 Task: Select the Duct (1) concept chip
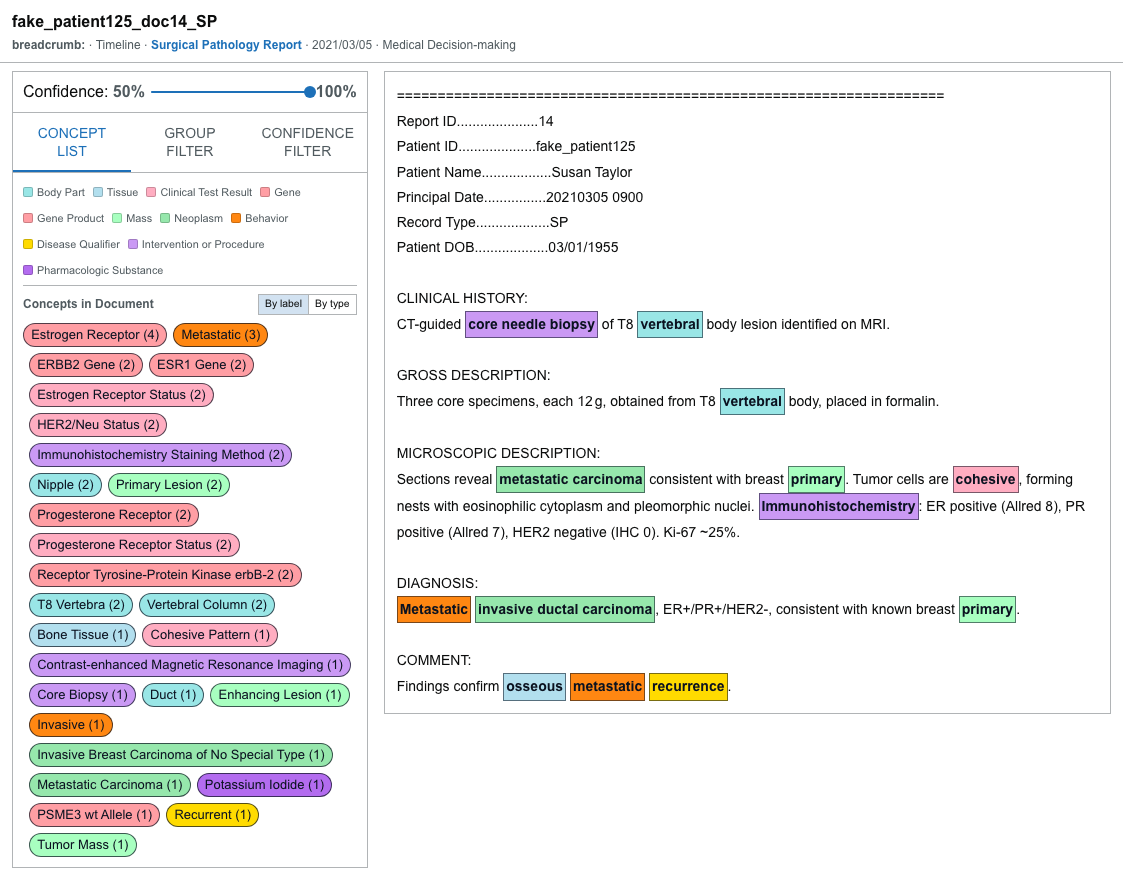[x=173, y=695]
